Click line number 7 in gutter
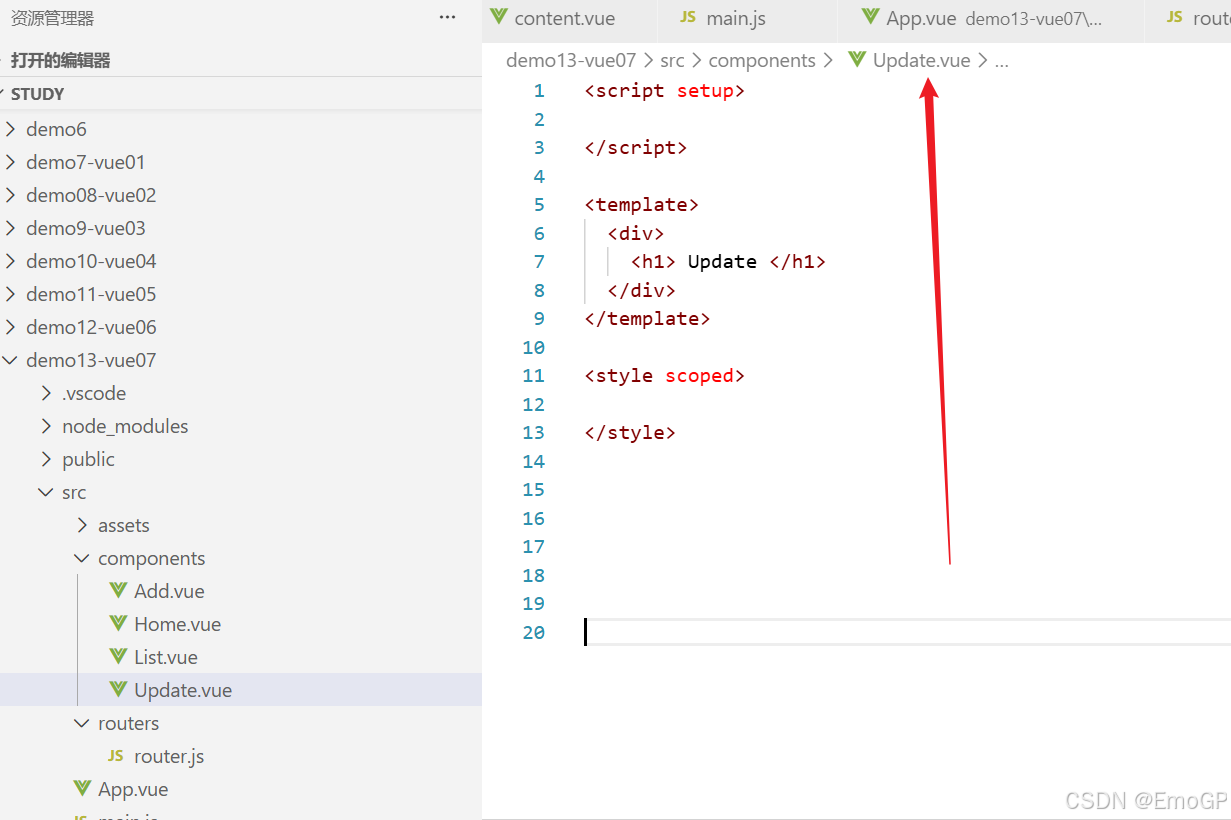The image size is (1231, 820). click(x=539, y=262)
